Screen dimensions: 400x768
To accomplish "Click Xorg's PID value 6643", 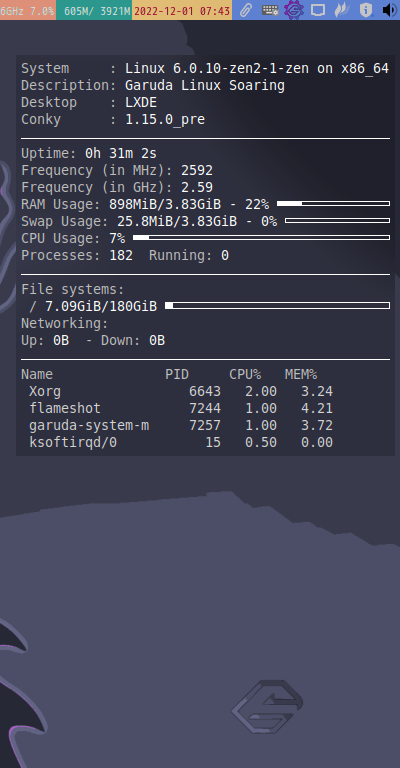I will pyautogui.click(x=205, y=391).
